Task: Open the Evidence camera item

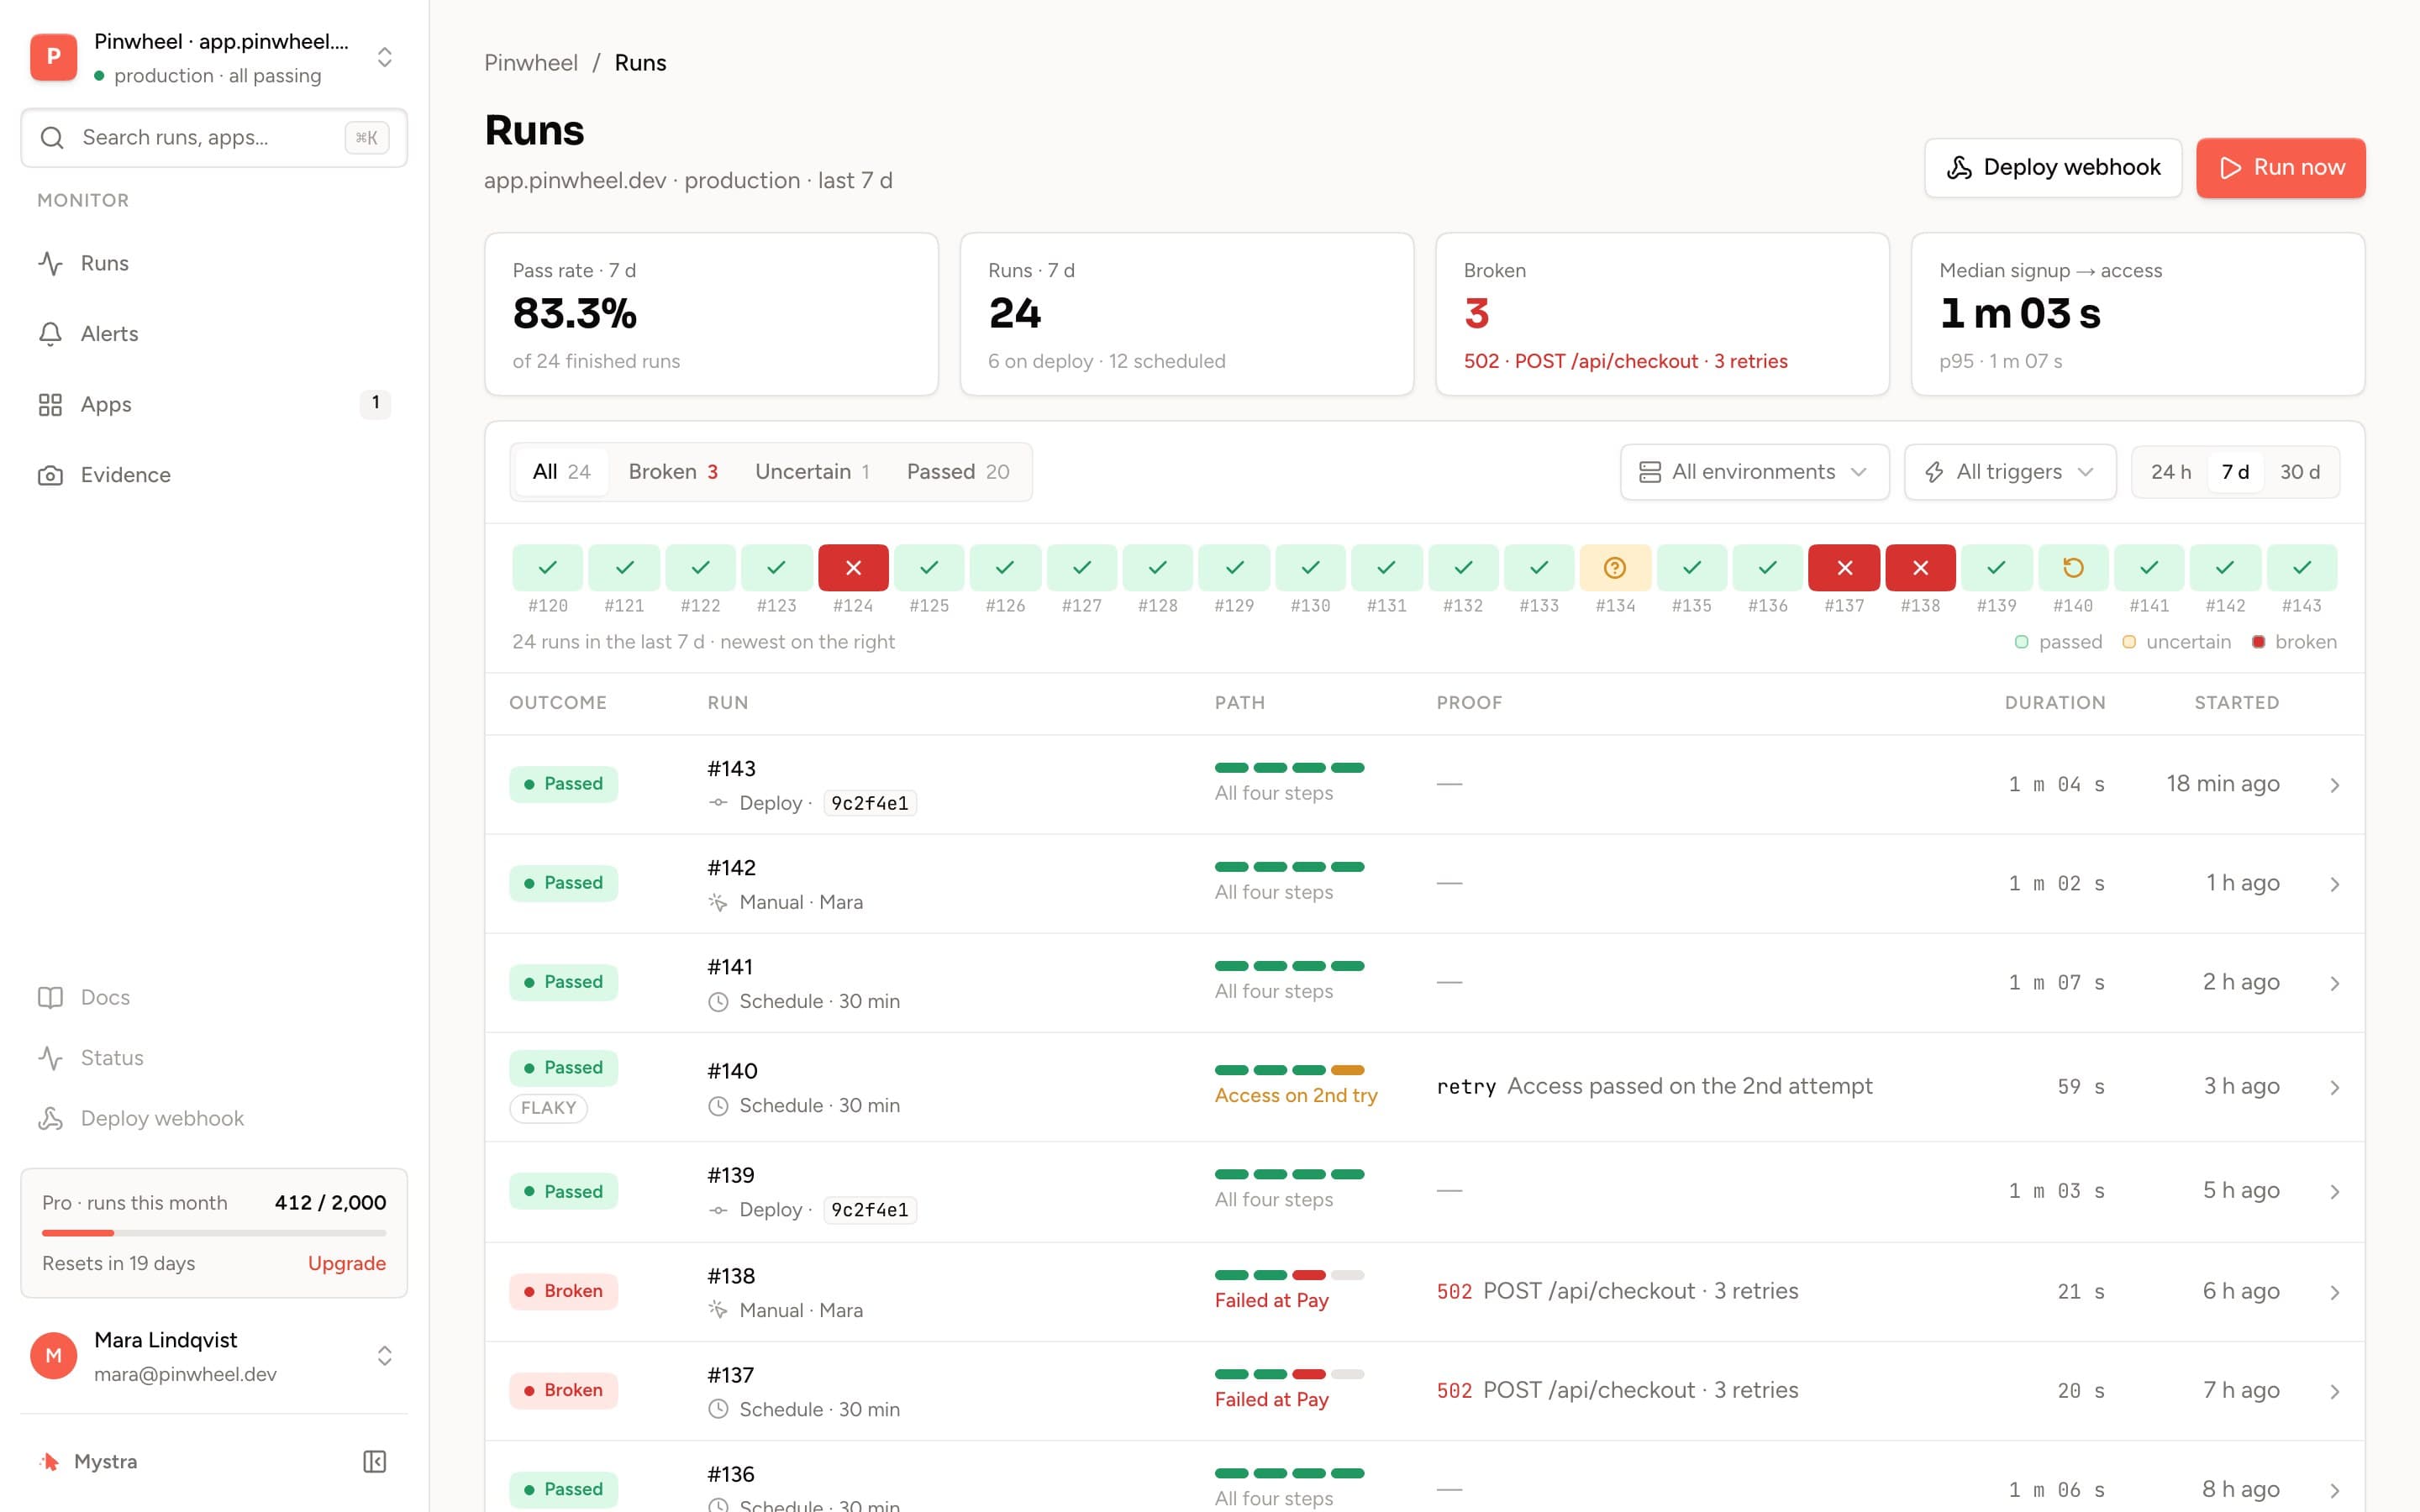Action: tap(213, 475)
